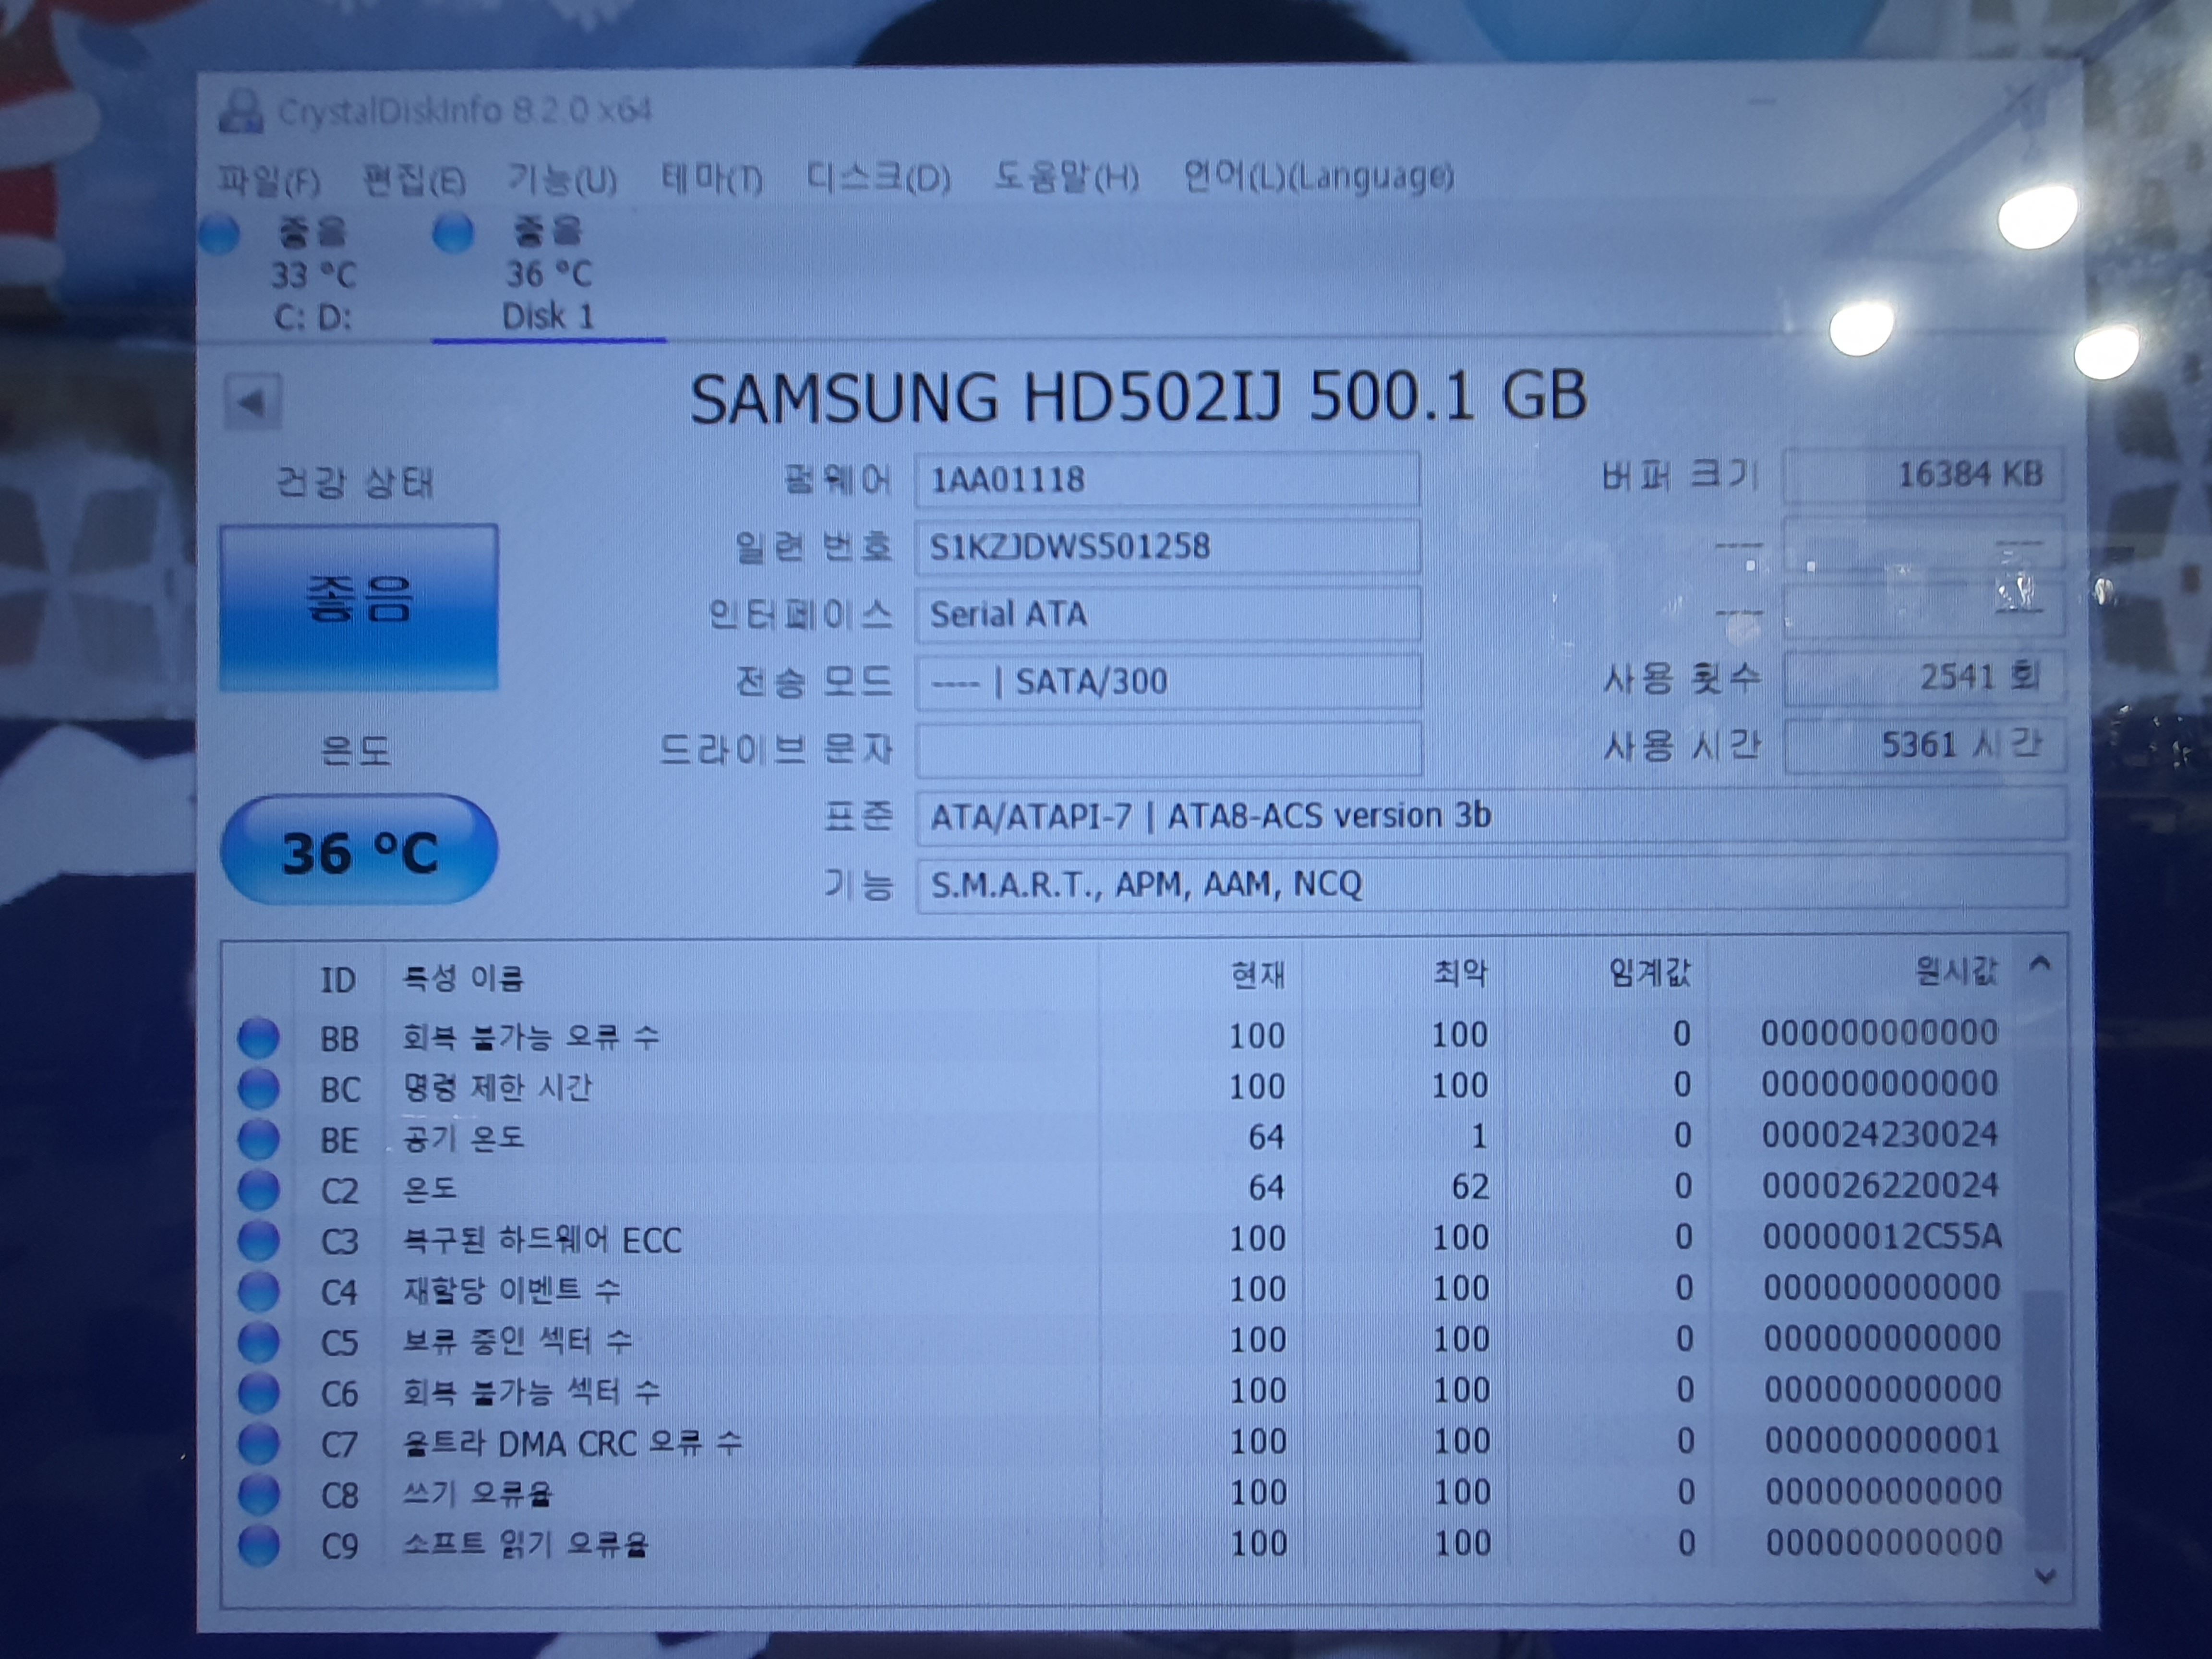Click the 특성 이름 column header
Viewport: 2212px width, 1659px height.
(742, 976)
